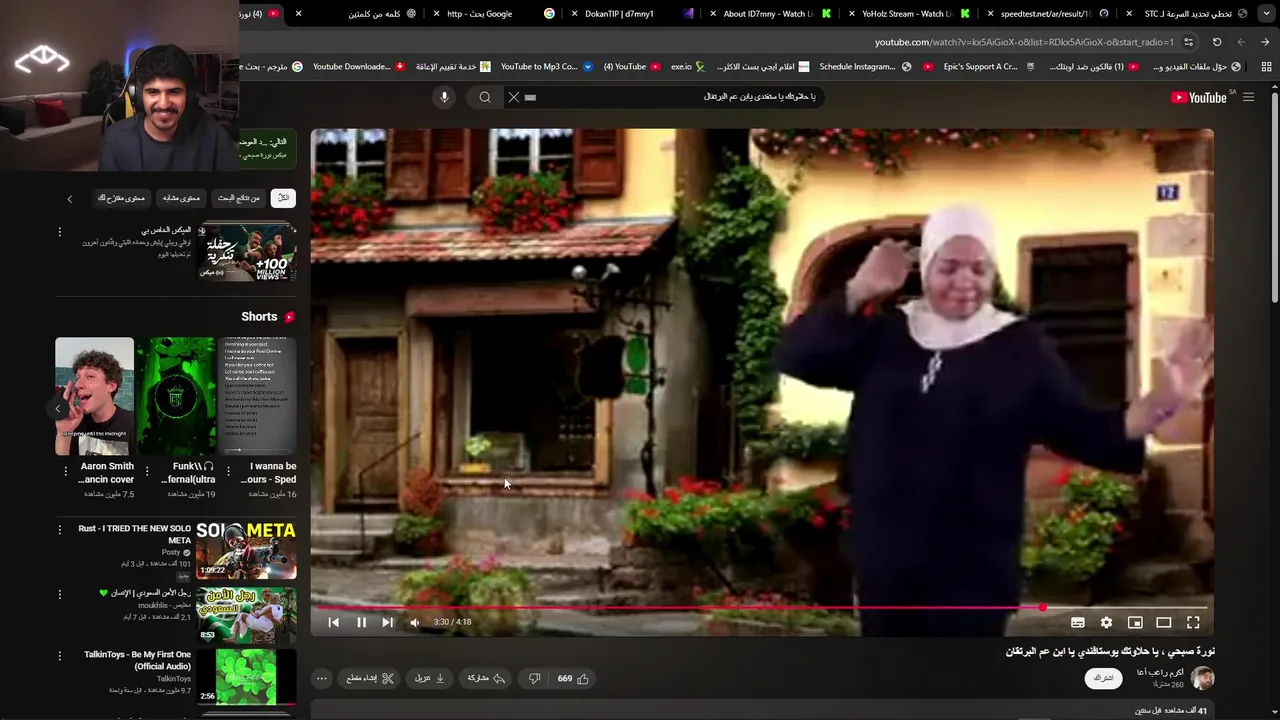Click the YouTube logo
1280x720 pixels.
click(x=1198, y=97)
